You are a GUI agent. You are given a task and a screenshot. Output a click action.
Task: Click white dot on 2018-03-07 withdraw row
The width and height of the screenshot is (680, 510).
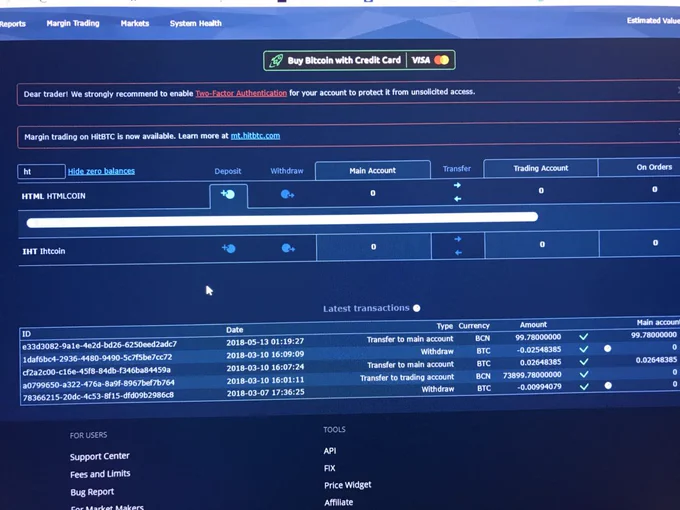[608, 385]
